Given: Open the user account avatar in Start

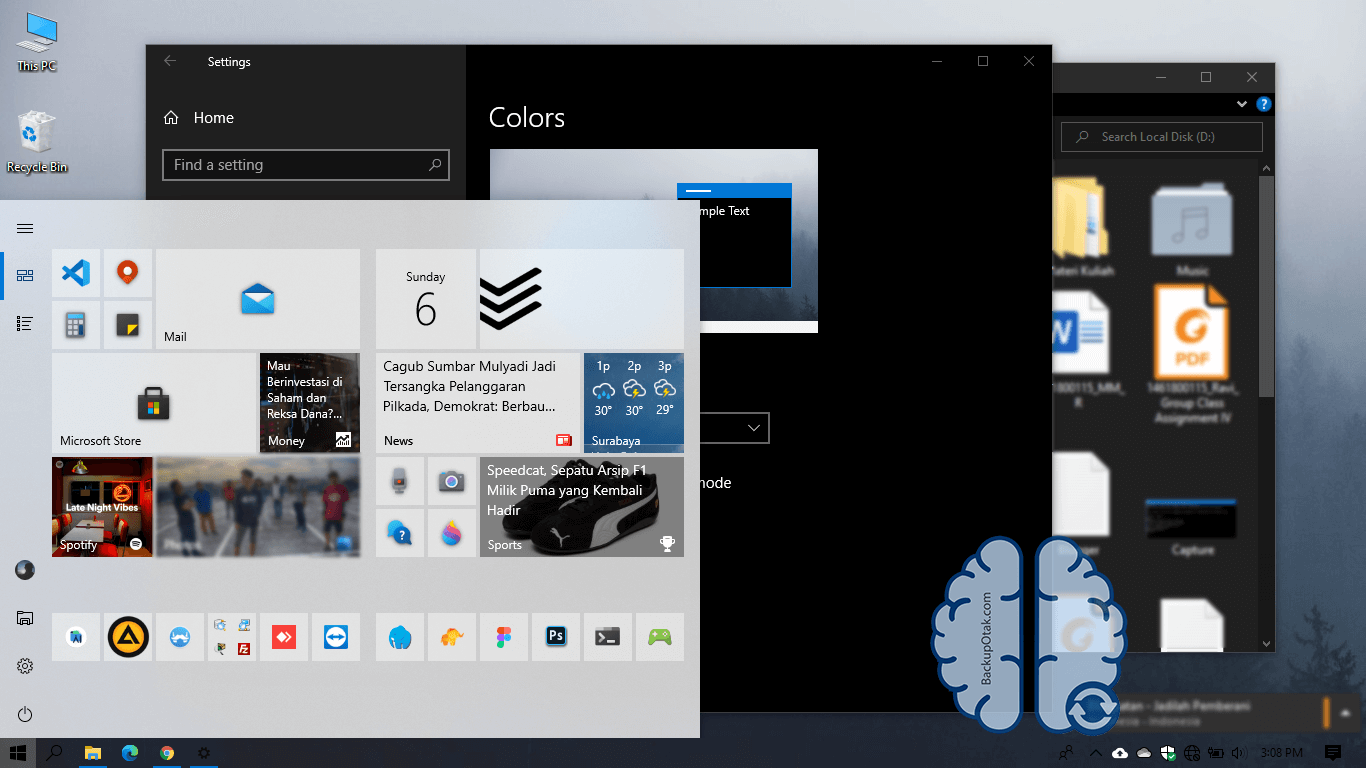Looking at the screenshot, I should (25, 570).
